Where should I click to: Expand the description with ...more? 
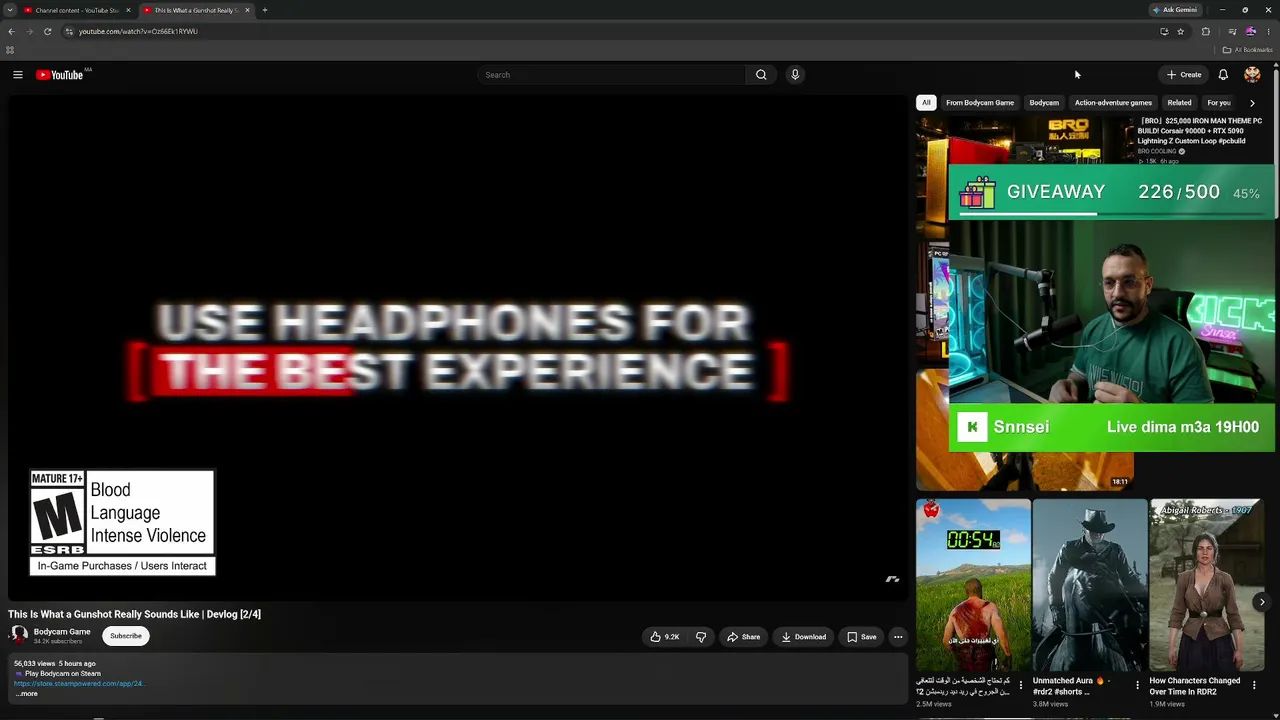27,694
